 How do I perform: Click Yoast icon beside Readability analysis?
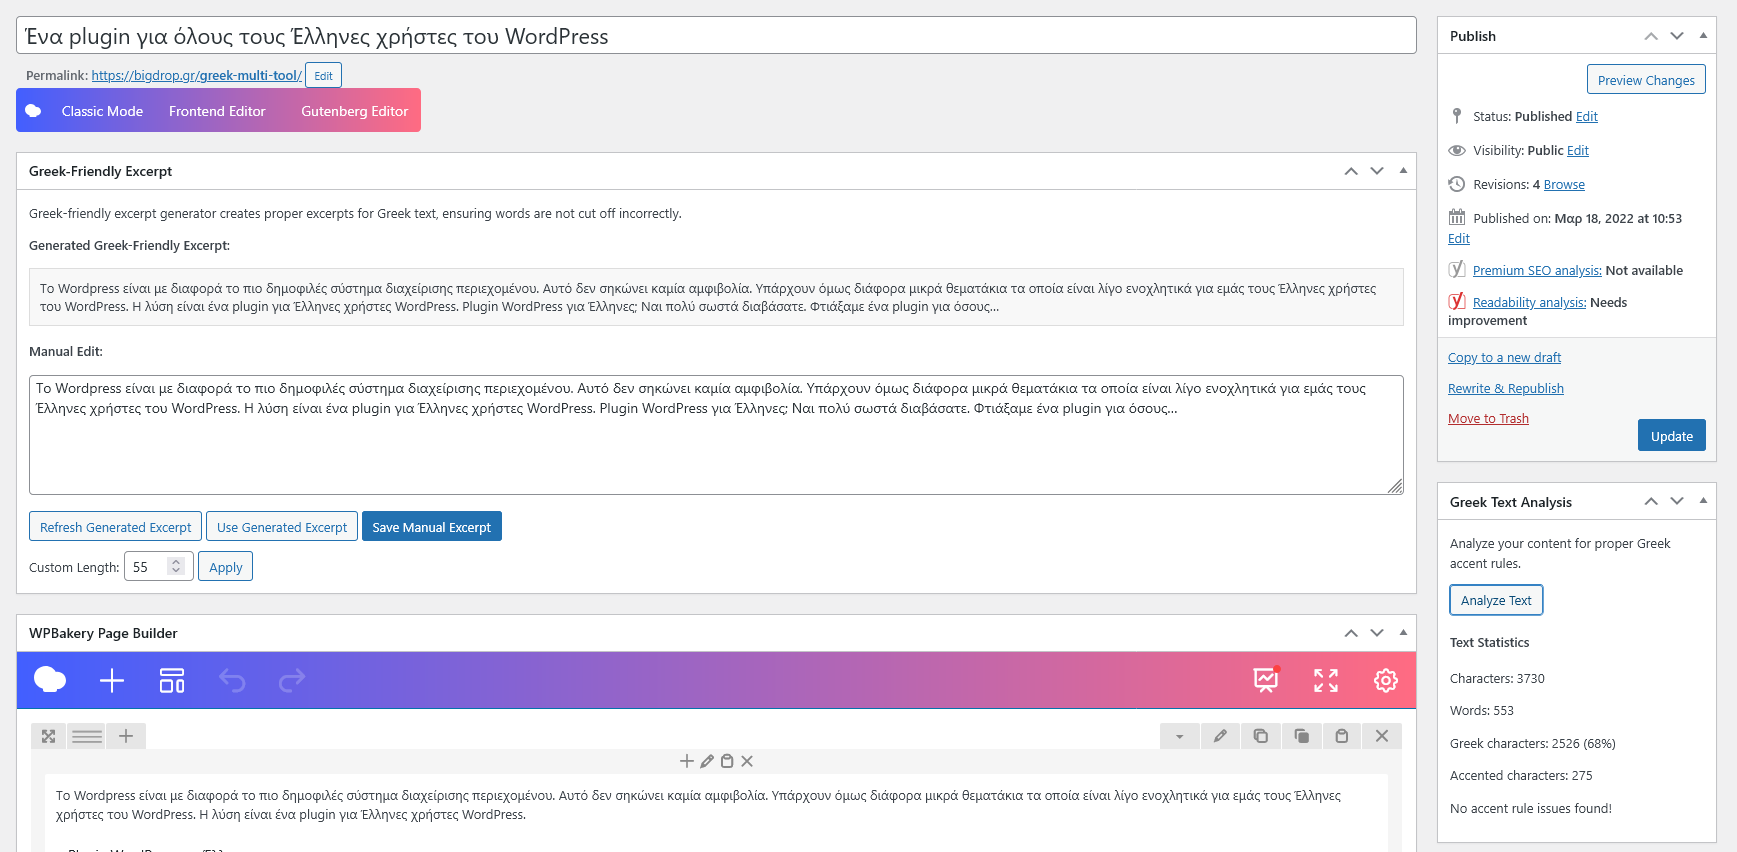coord(1457,301)
